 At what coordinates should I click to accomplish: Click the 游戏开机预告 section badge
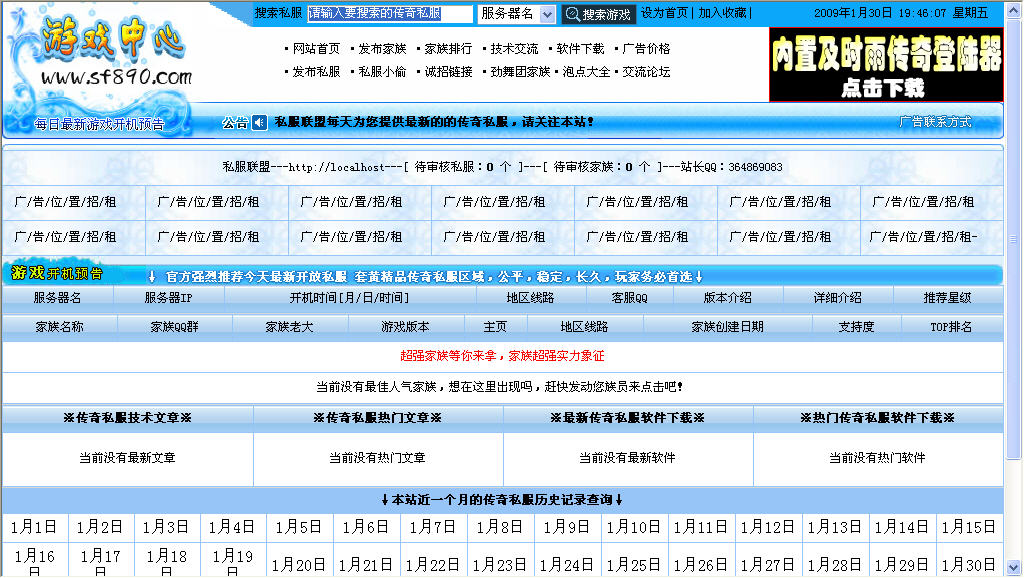click(57, 272)
